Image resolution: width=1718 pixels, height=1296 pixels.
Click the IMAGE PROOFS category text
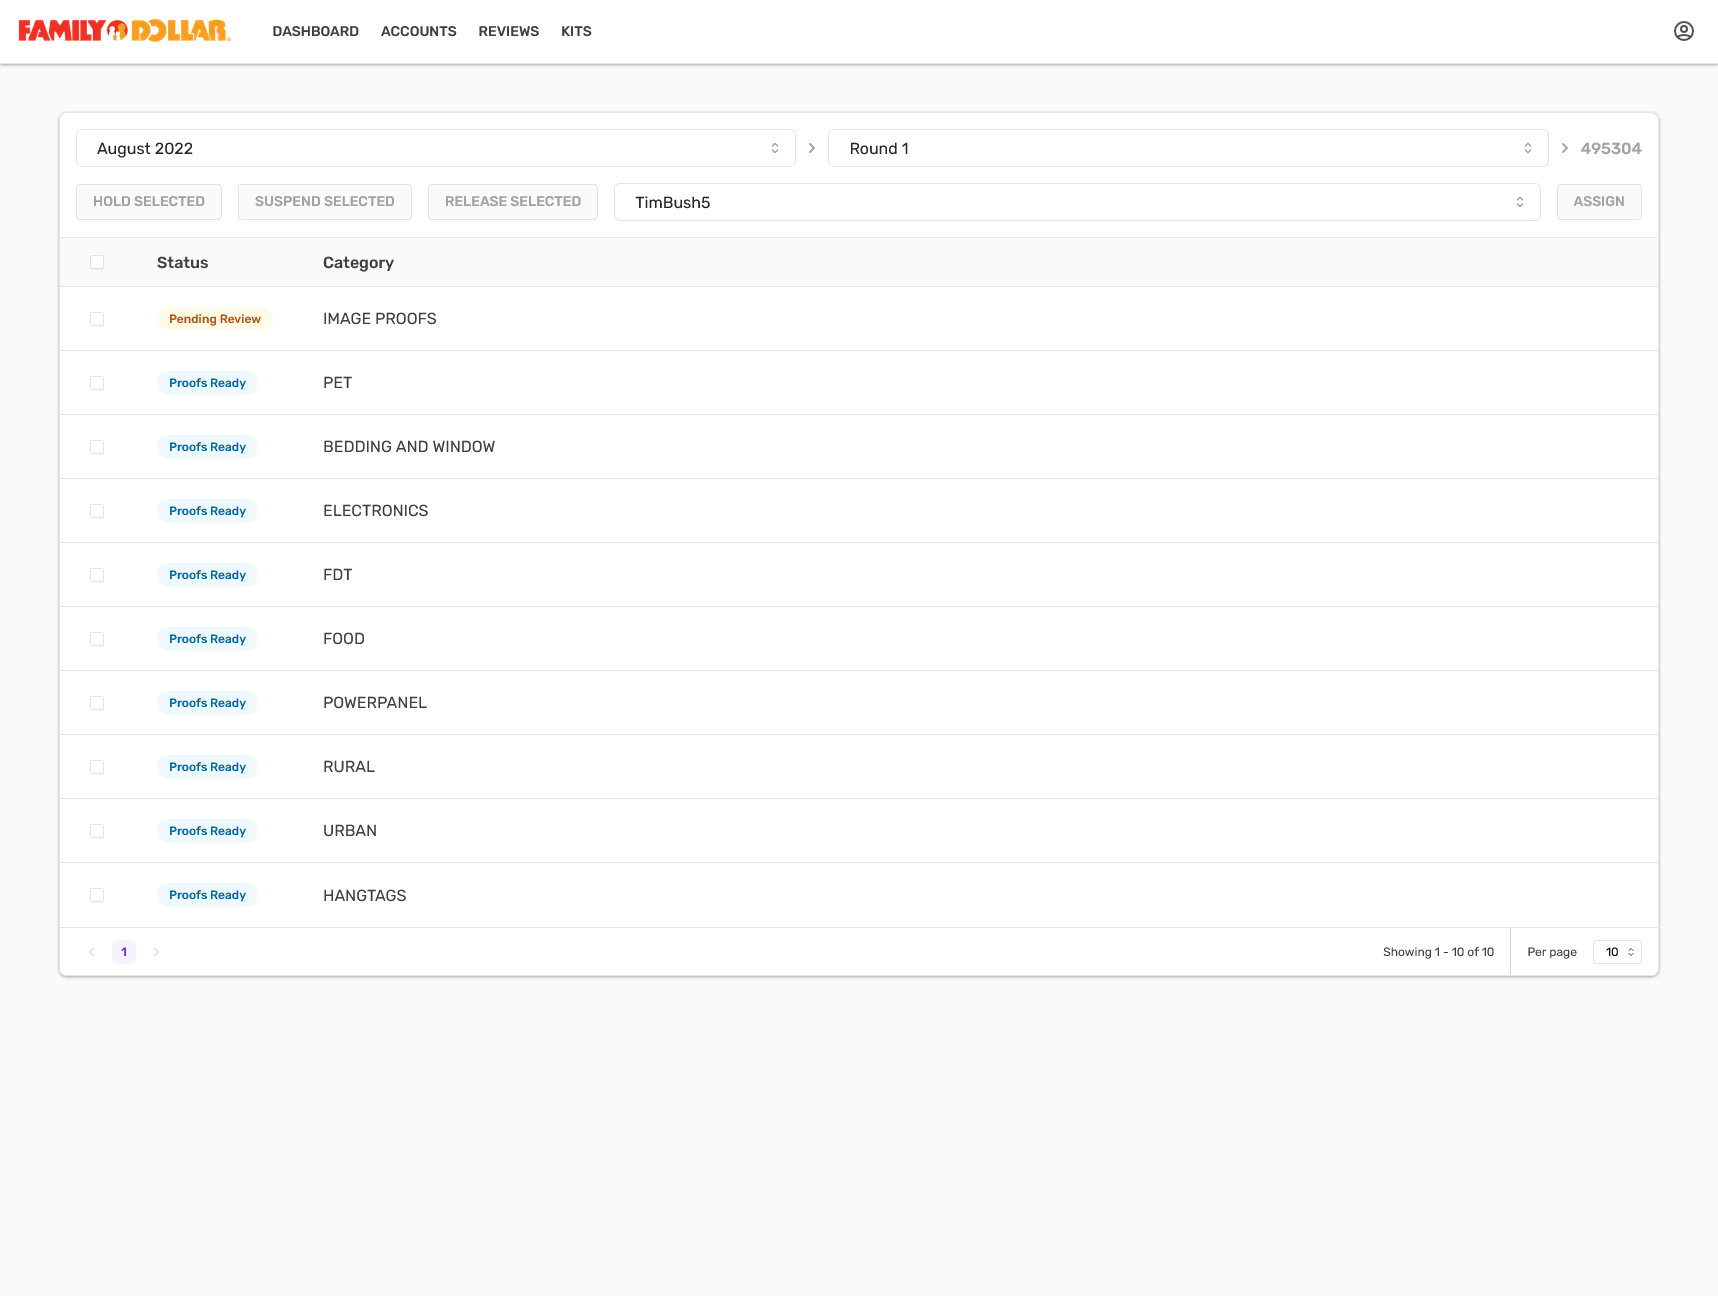click(x=380, y=319)
